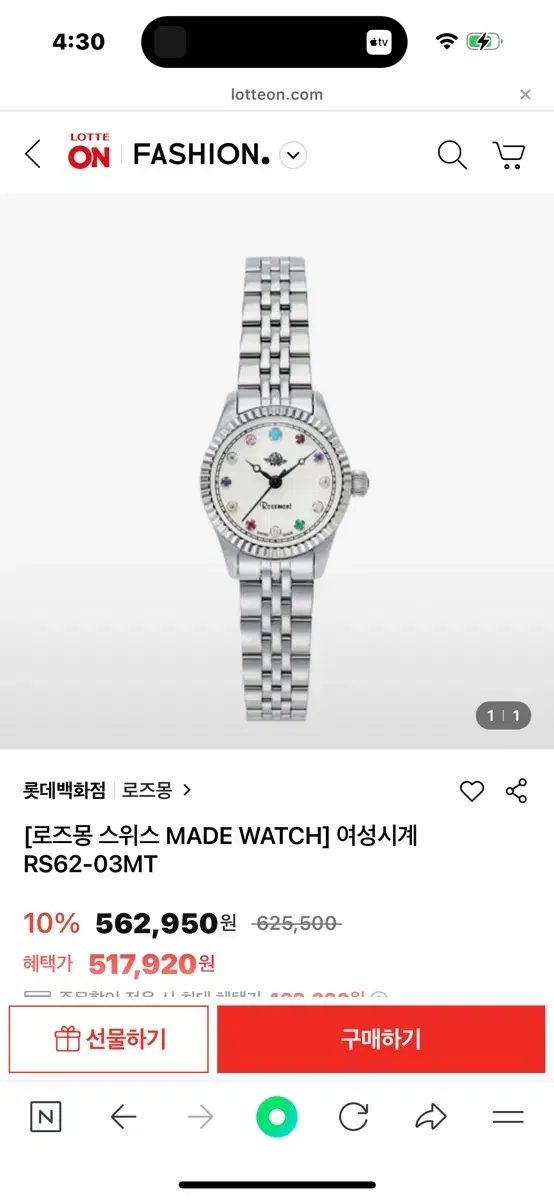Viewport: 554px width, 1200px height.
Task: Open the 롯데백화점 store link
Action: (64, 790)
